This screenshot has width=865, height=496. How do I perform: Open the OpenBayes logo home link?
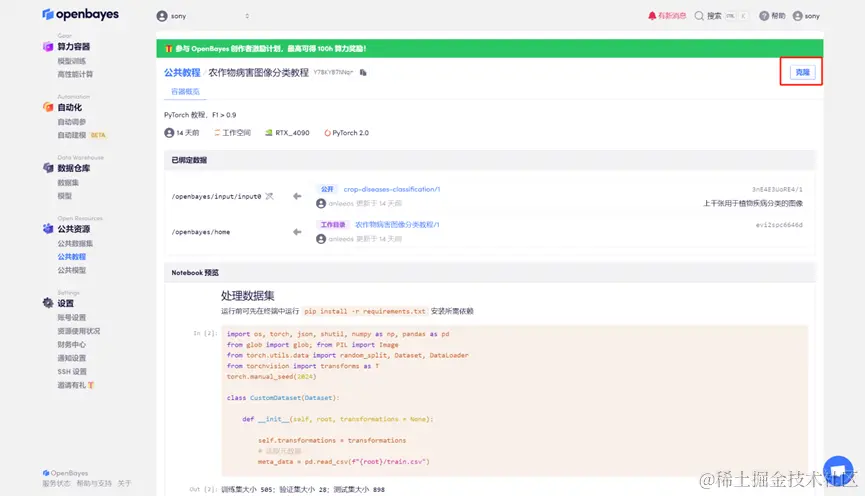pyautogui.click(x=81, y=14)
